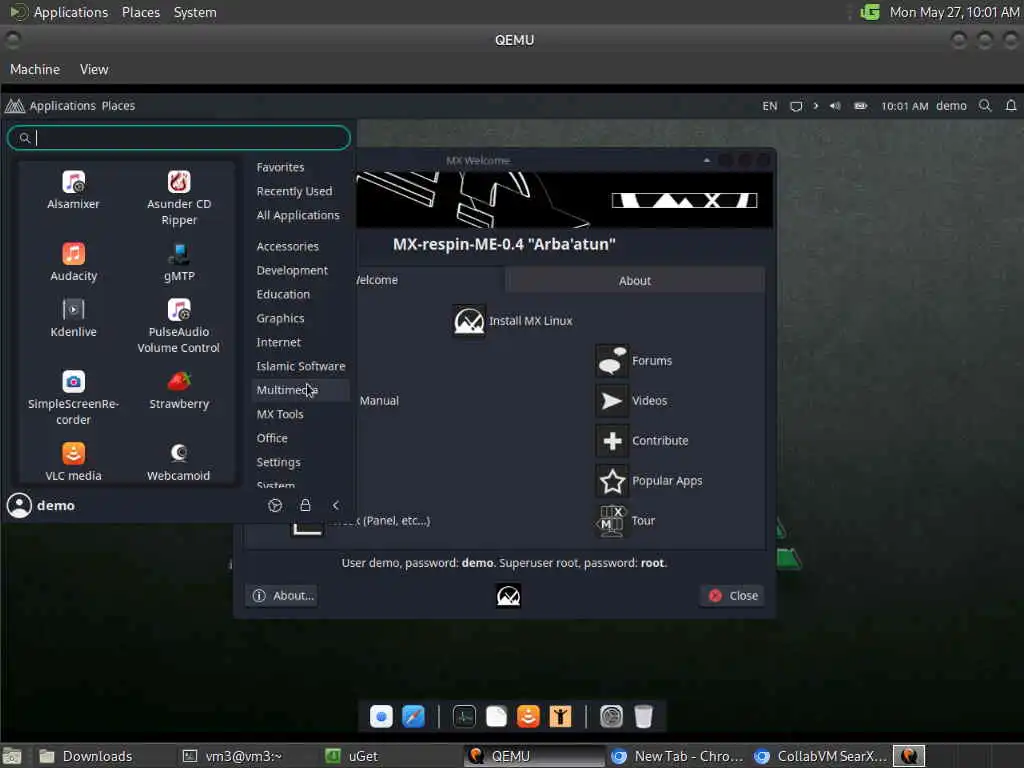Select Internet category
This screenshot has width=1024, height=768.
pyautogui.click(x=278, y=342)
